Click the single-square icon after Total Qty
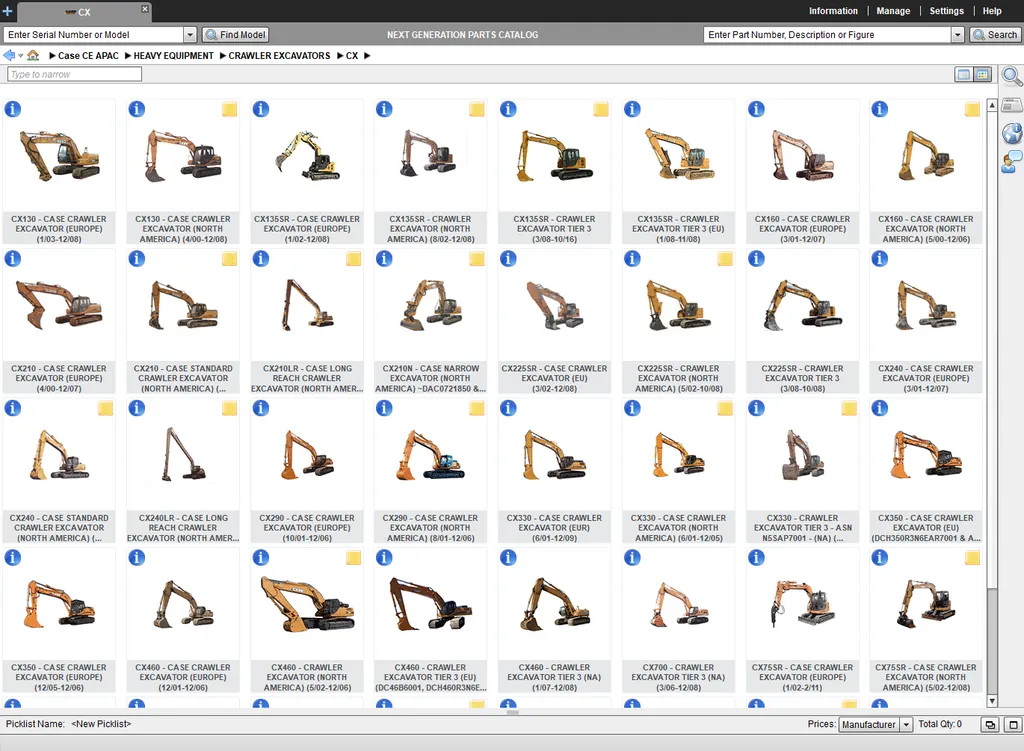Image resolution: width=1024 pixels, height=751 pixels. (1013, 724)
